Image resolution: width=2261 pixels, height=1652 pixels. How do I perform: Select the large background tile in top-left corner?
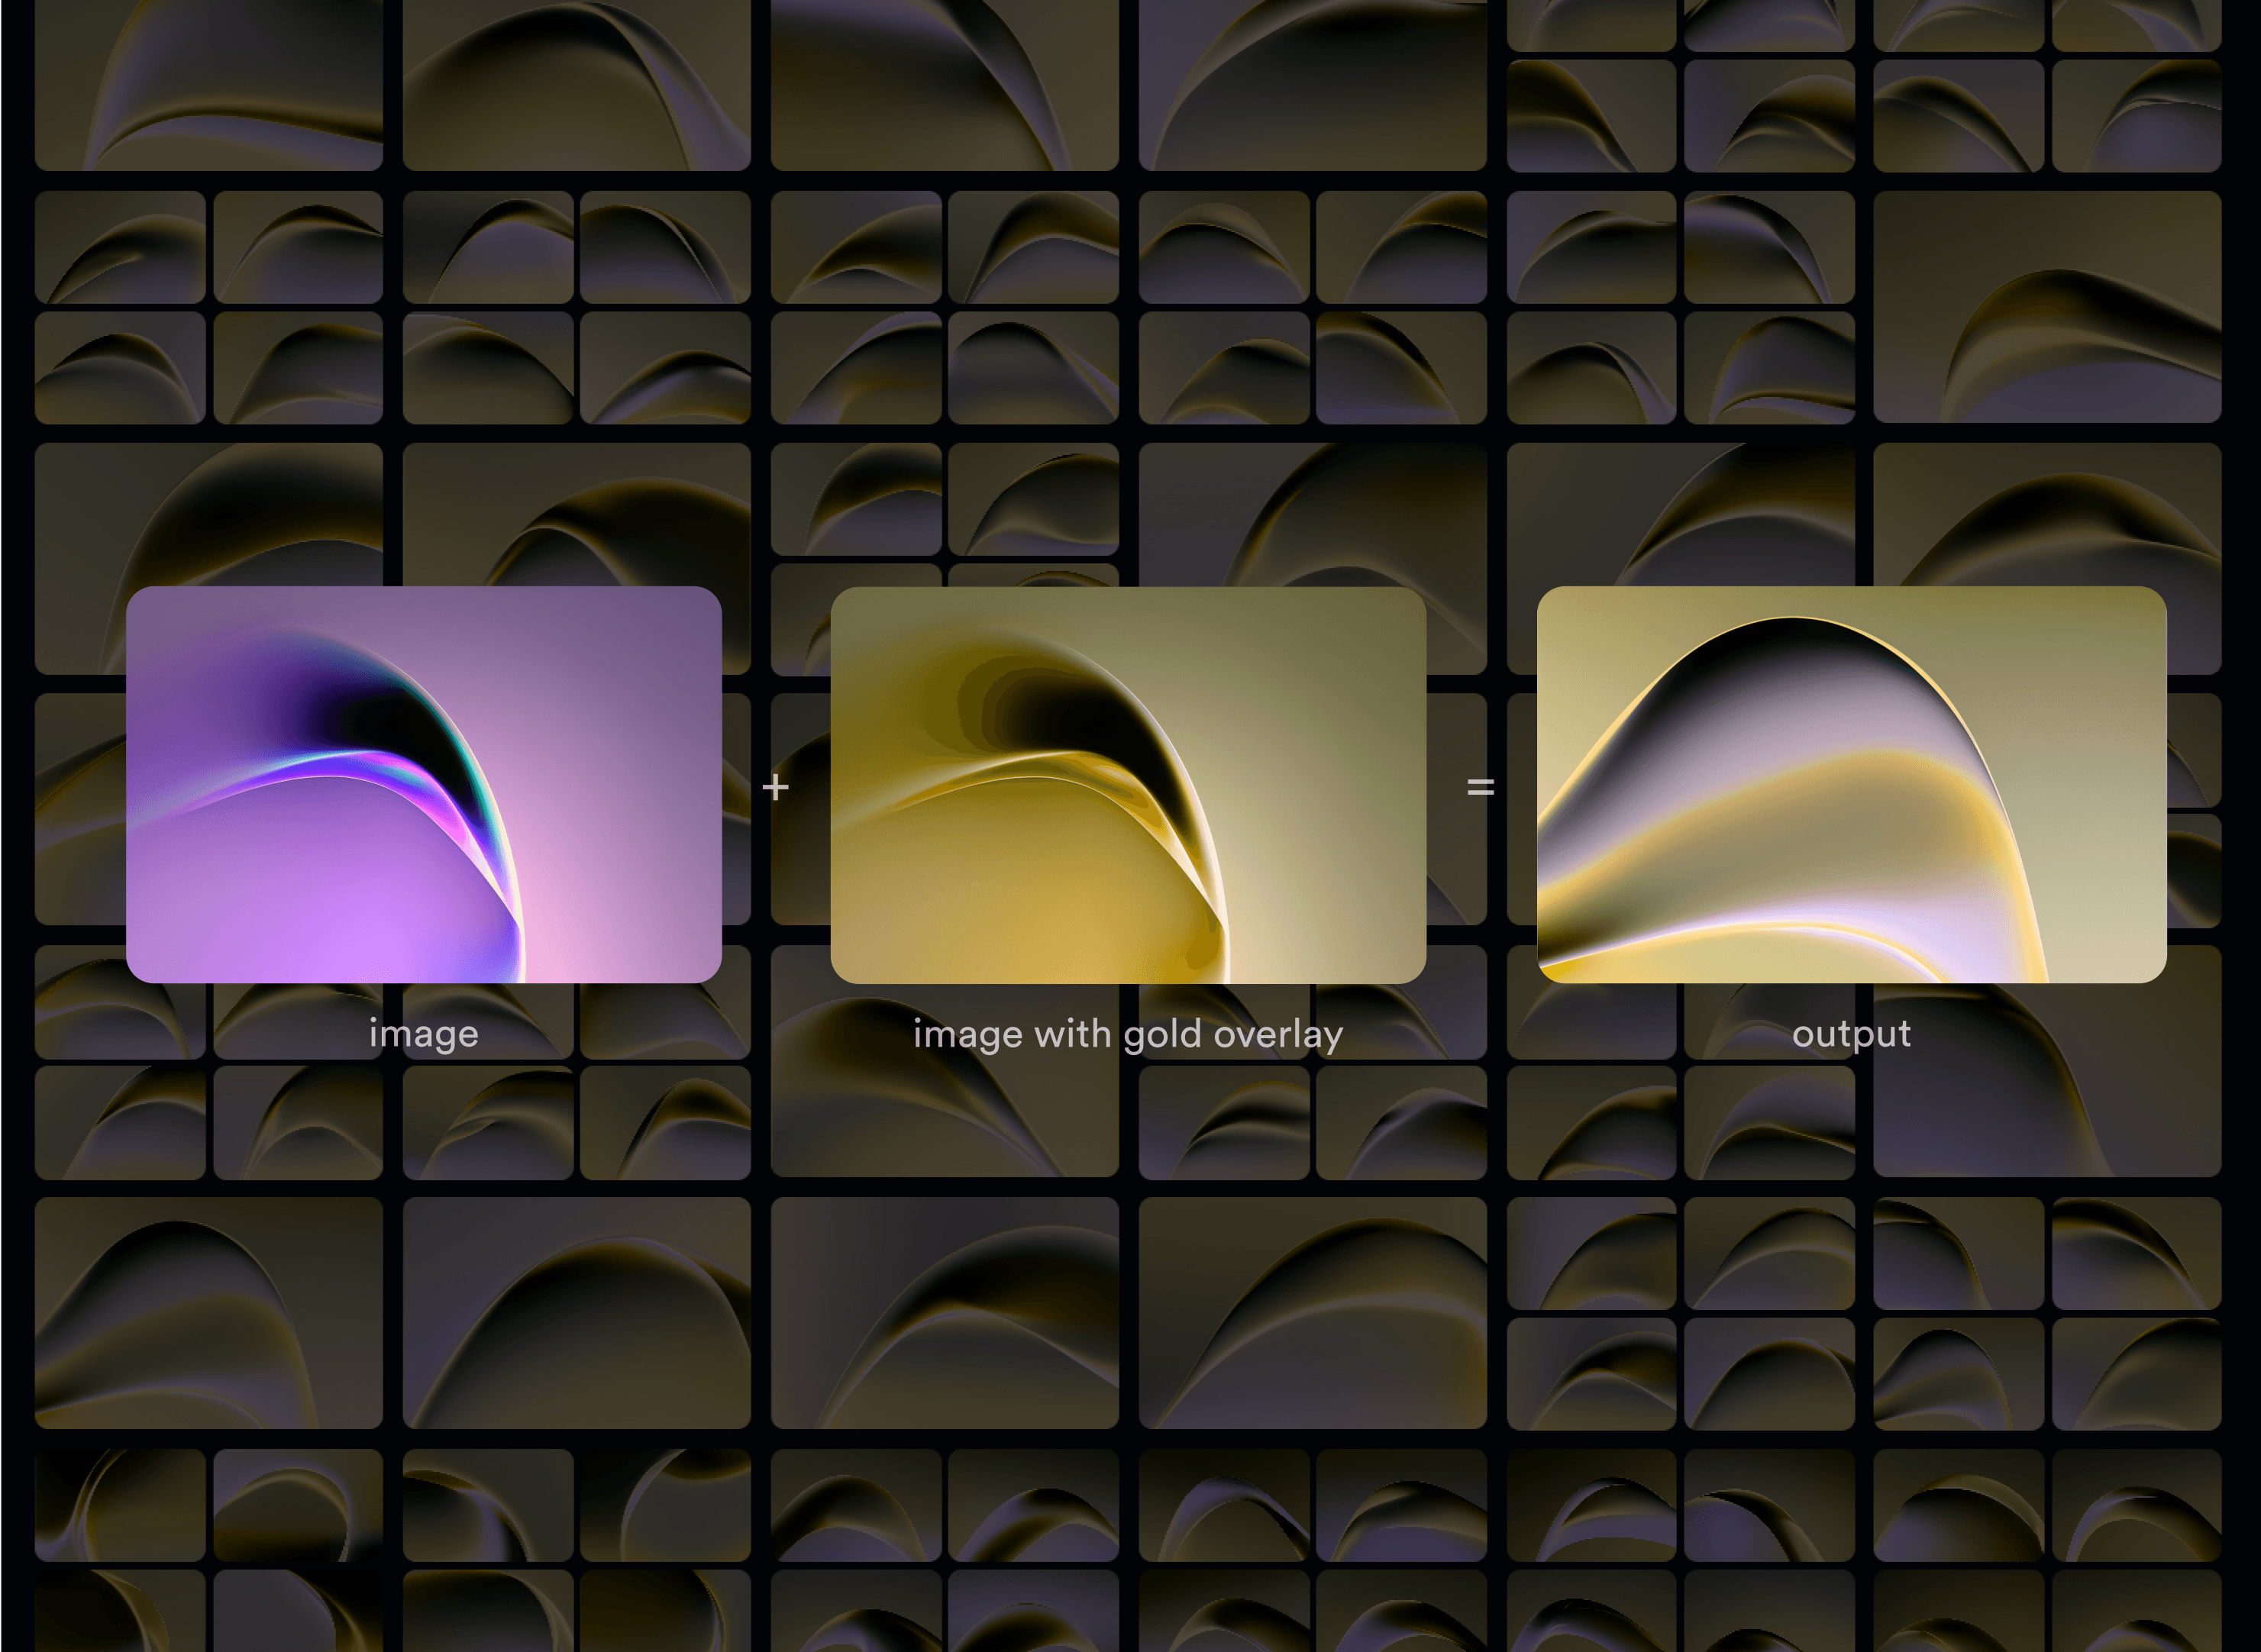tap(208, 85)
